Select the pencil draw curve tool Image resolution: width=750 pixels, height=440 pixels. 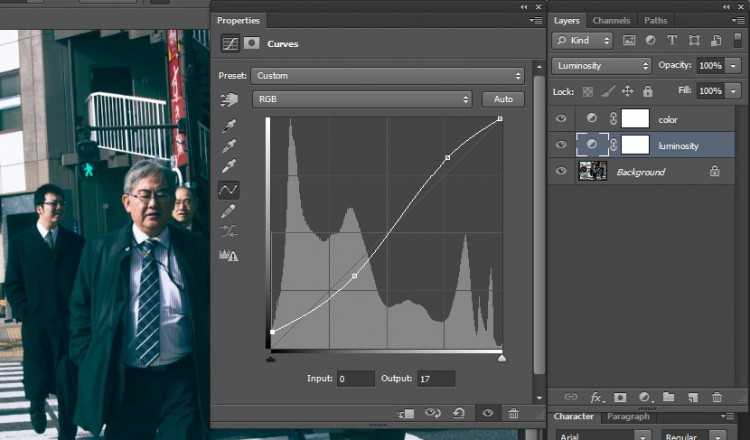tap(229, 211)
